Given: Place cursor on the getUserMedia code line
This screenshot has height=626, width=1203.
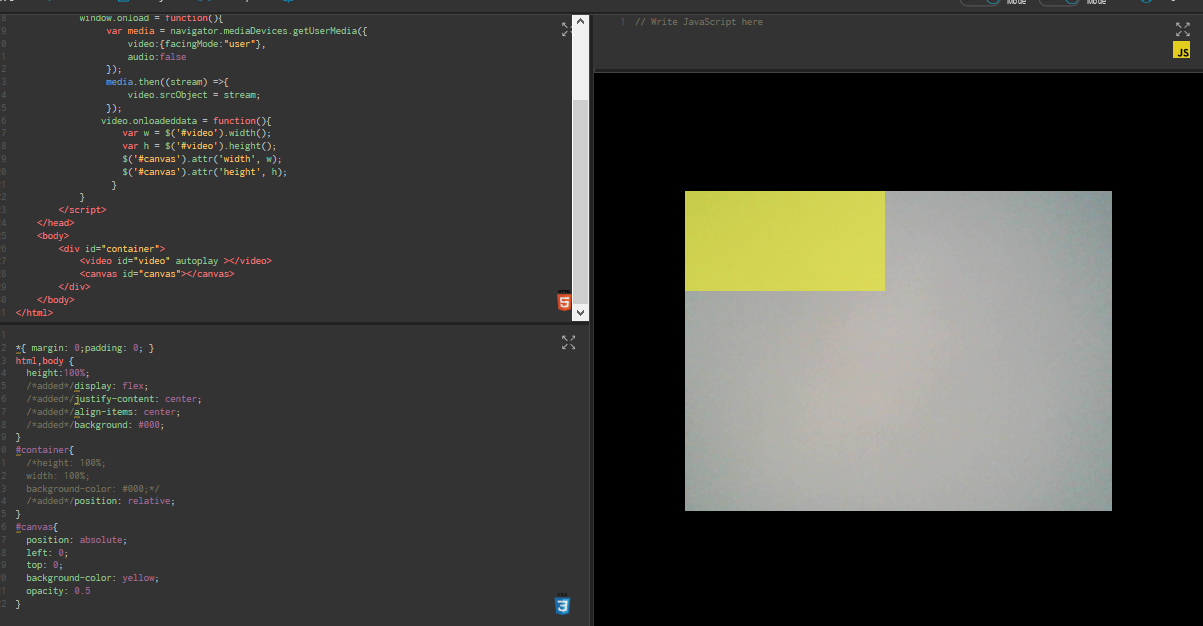Looking at the screenshot, I should pos(237,31).
